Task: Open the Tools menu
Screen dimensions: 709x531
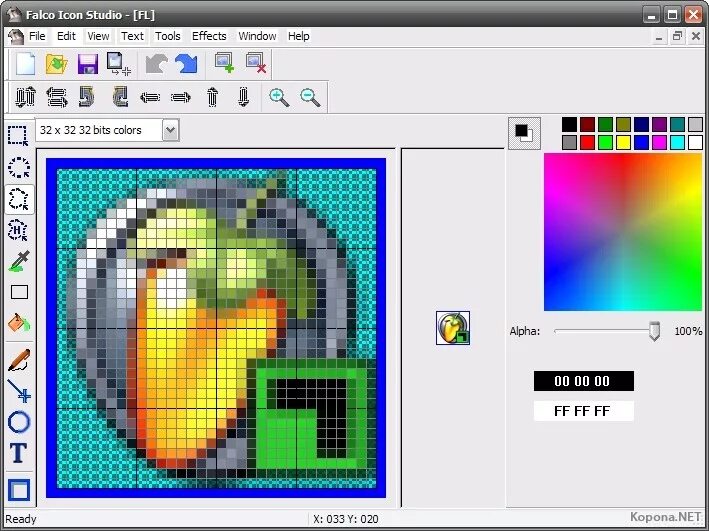Action: [x=168, y=36]
